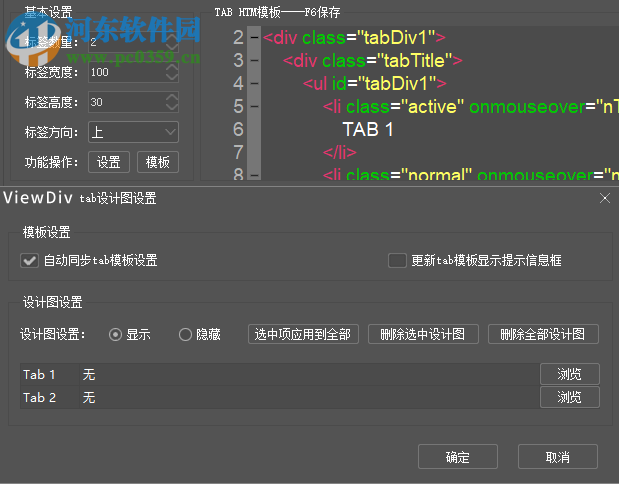The height and width of the screenshot is (484, 619).
Task: Confirm with the 确定 button
Action: pos(458,457)
